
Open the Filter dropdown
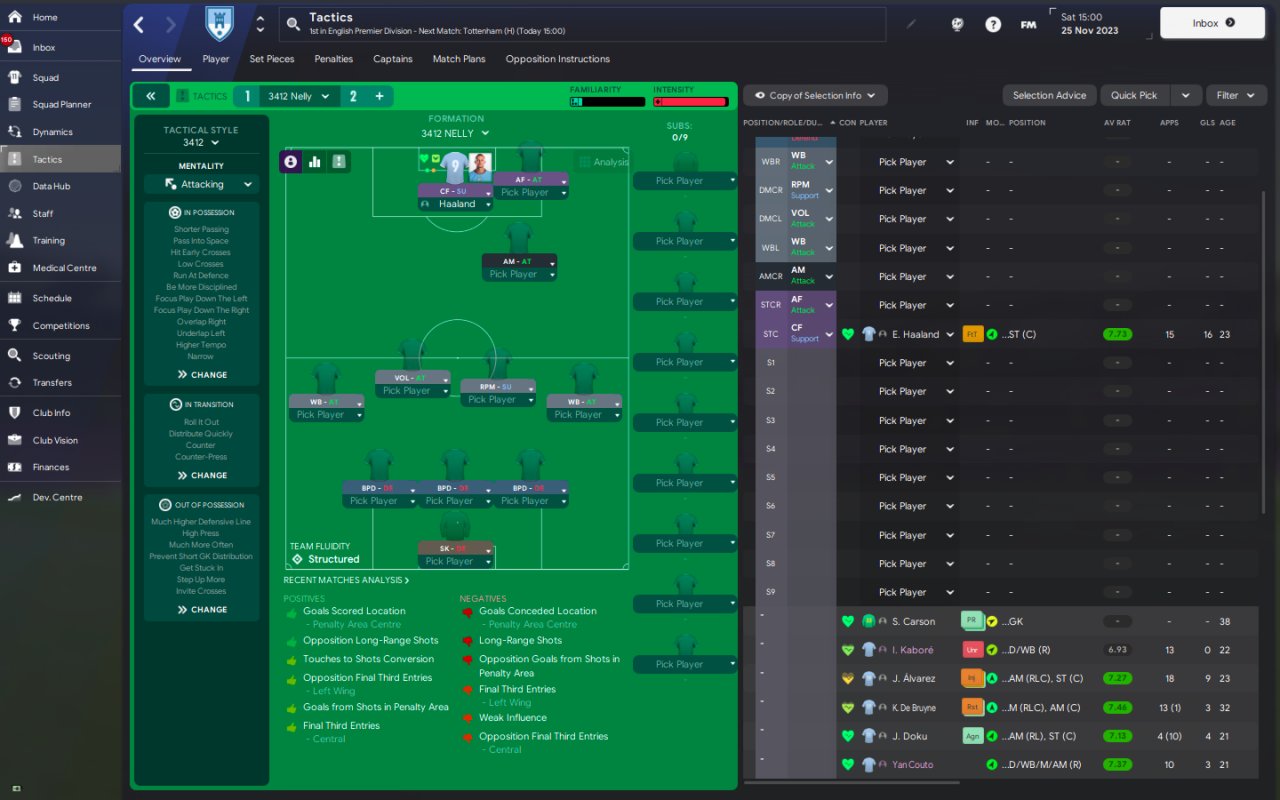[1236, 96]
